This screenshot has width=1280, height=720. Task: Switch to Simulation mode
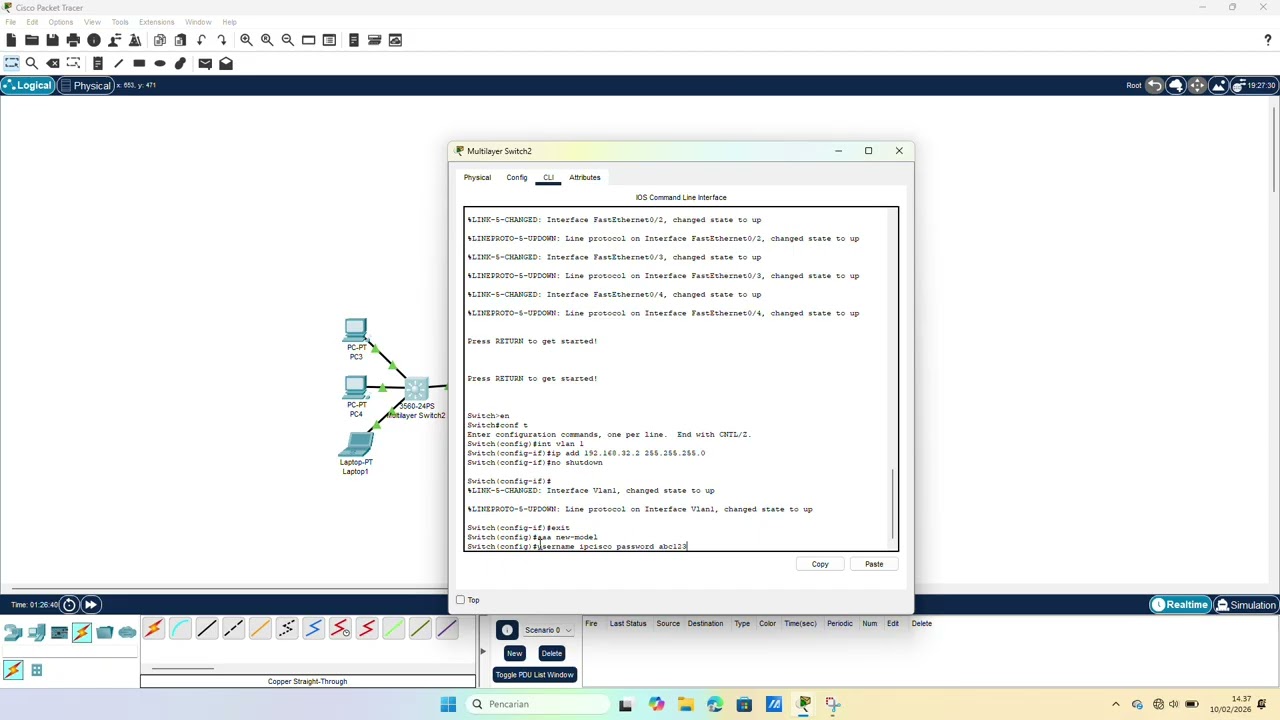1245,605
